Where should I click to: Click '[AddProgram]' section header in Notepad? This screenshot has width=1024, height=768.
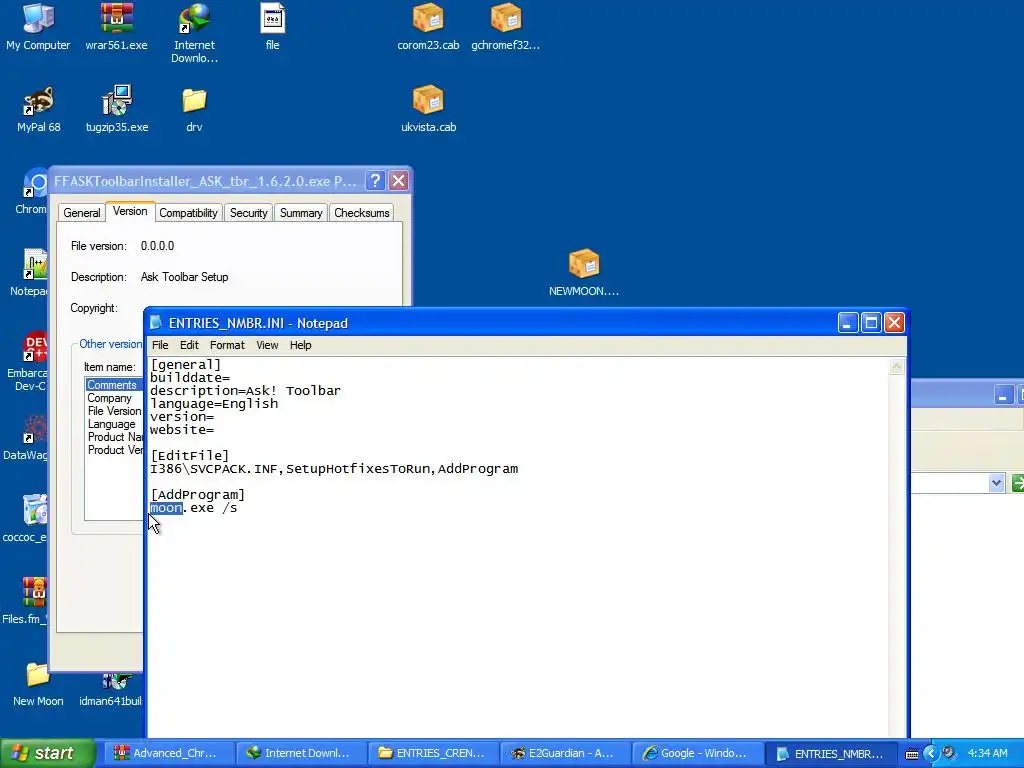(x=197, y=495)
